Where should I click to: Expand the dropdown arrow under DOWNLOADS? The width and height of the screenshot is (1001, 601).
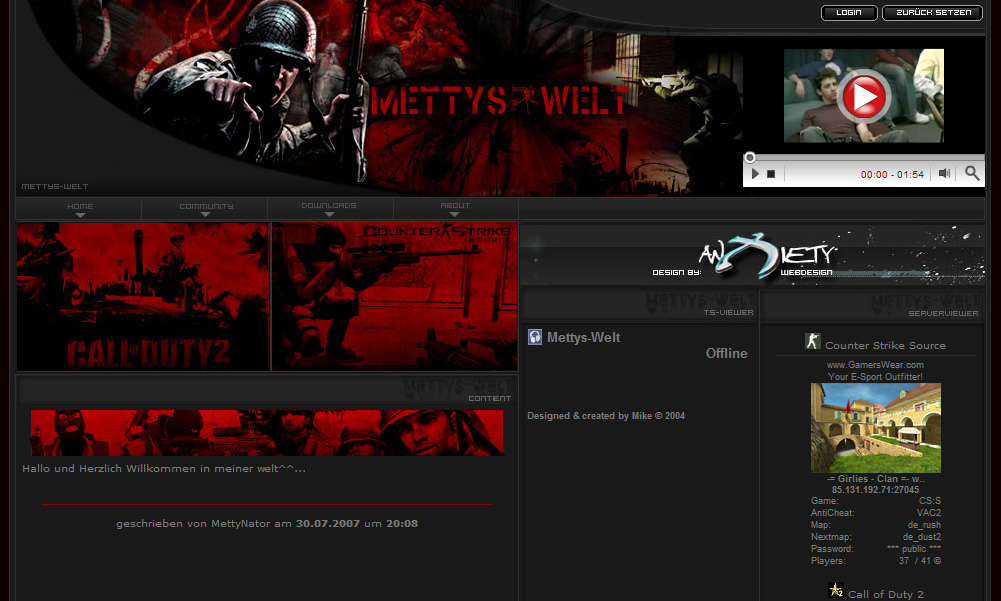pyautogui.click(x=329, y=215)
